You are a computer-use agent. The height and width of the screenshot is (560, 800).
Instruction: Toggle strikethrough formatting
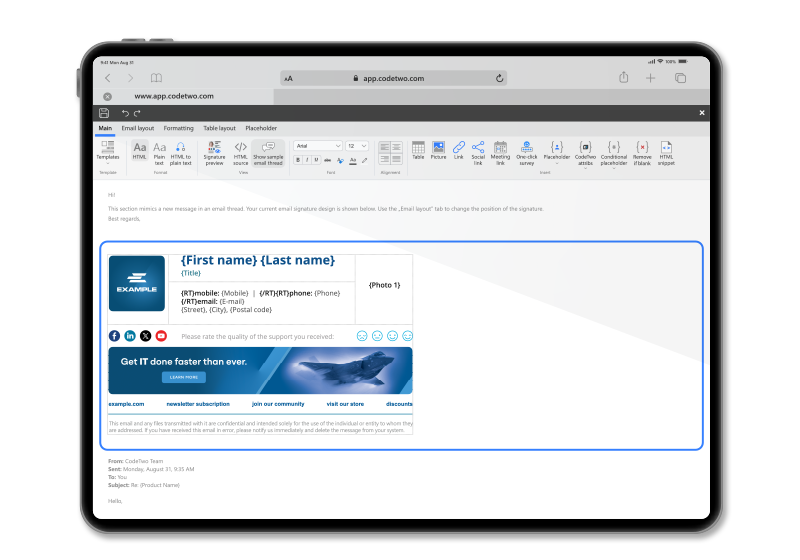point(328,160)
